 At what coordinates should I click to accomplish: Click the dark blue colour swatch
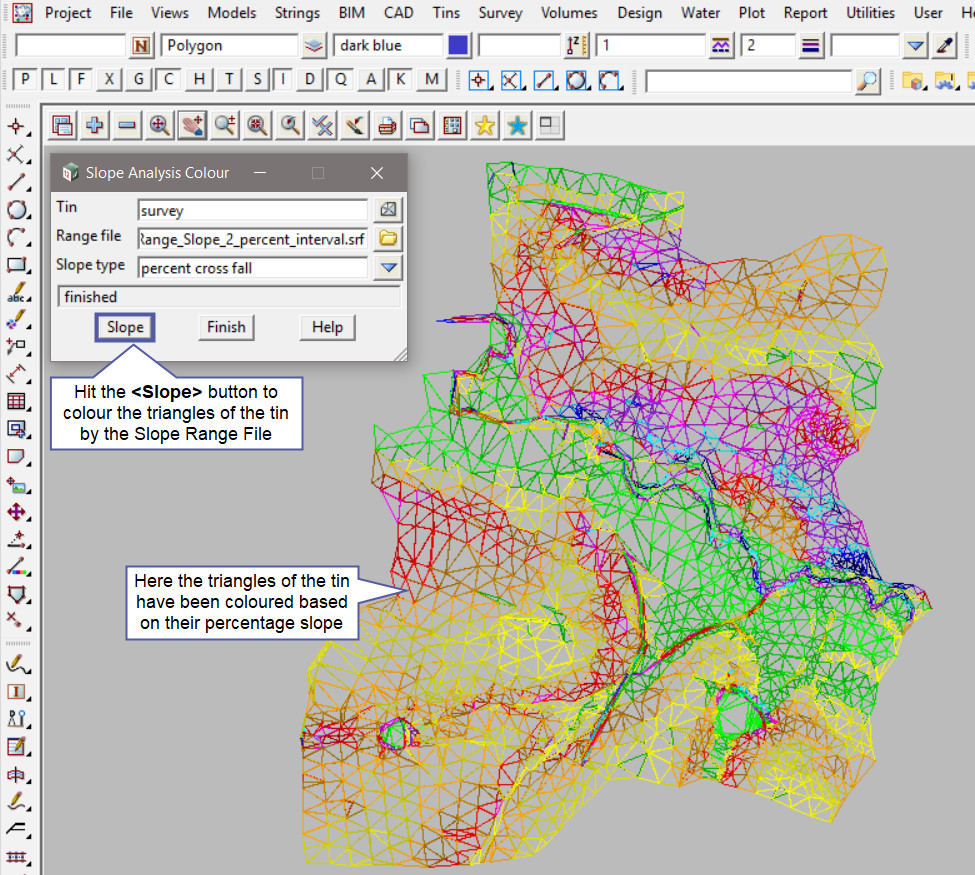(458, 45)
